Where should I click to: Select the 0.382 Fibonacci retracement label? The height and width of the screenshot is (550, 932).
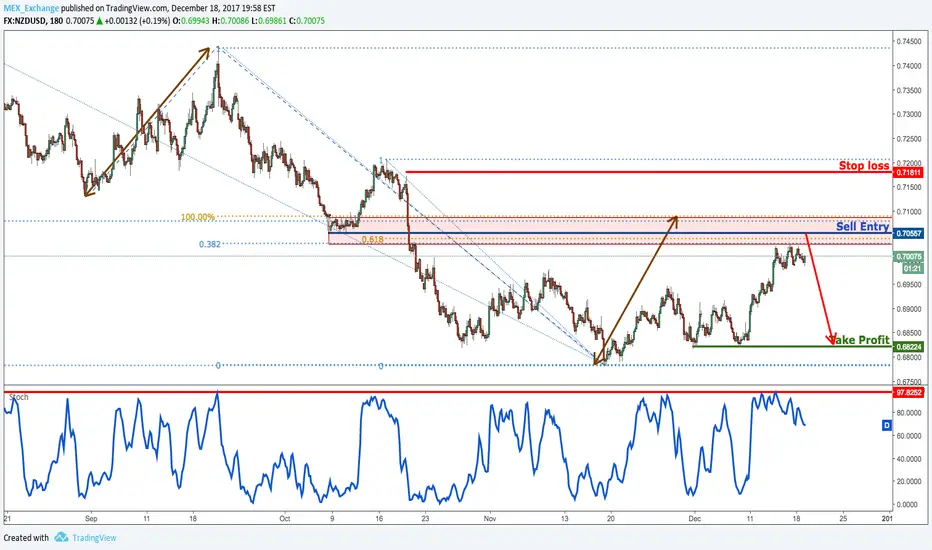click(210, 244)
